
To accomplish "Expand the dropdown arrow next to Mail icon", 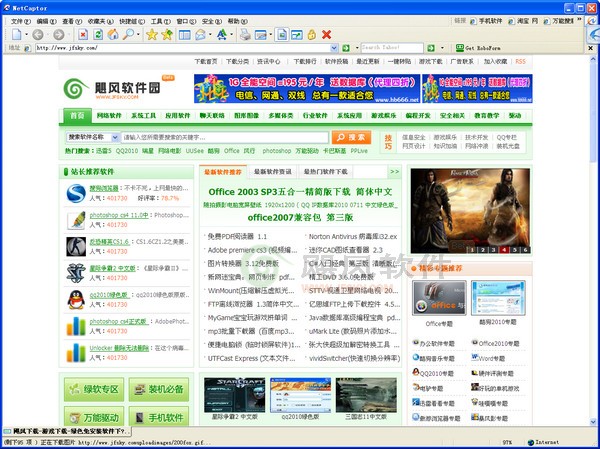I will (x=210, y=35).
